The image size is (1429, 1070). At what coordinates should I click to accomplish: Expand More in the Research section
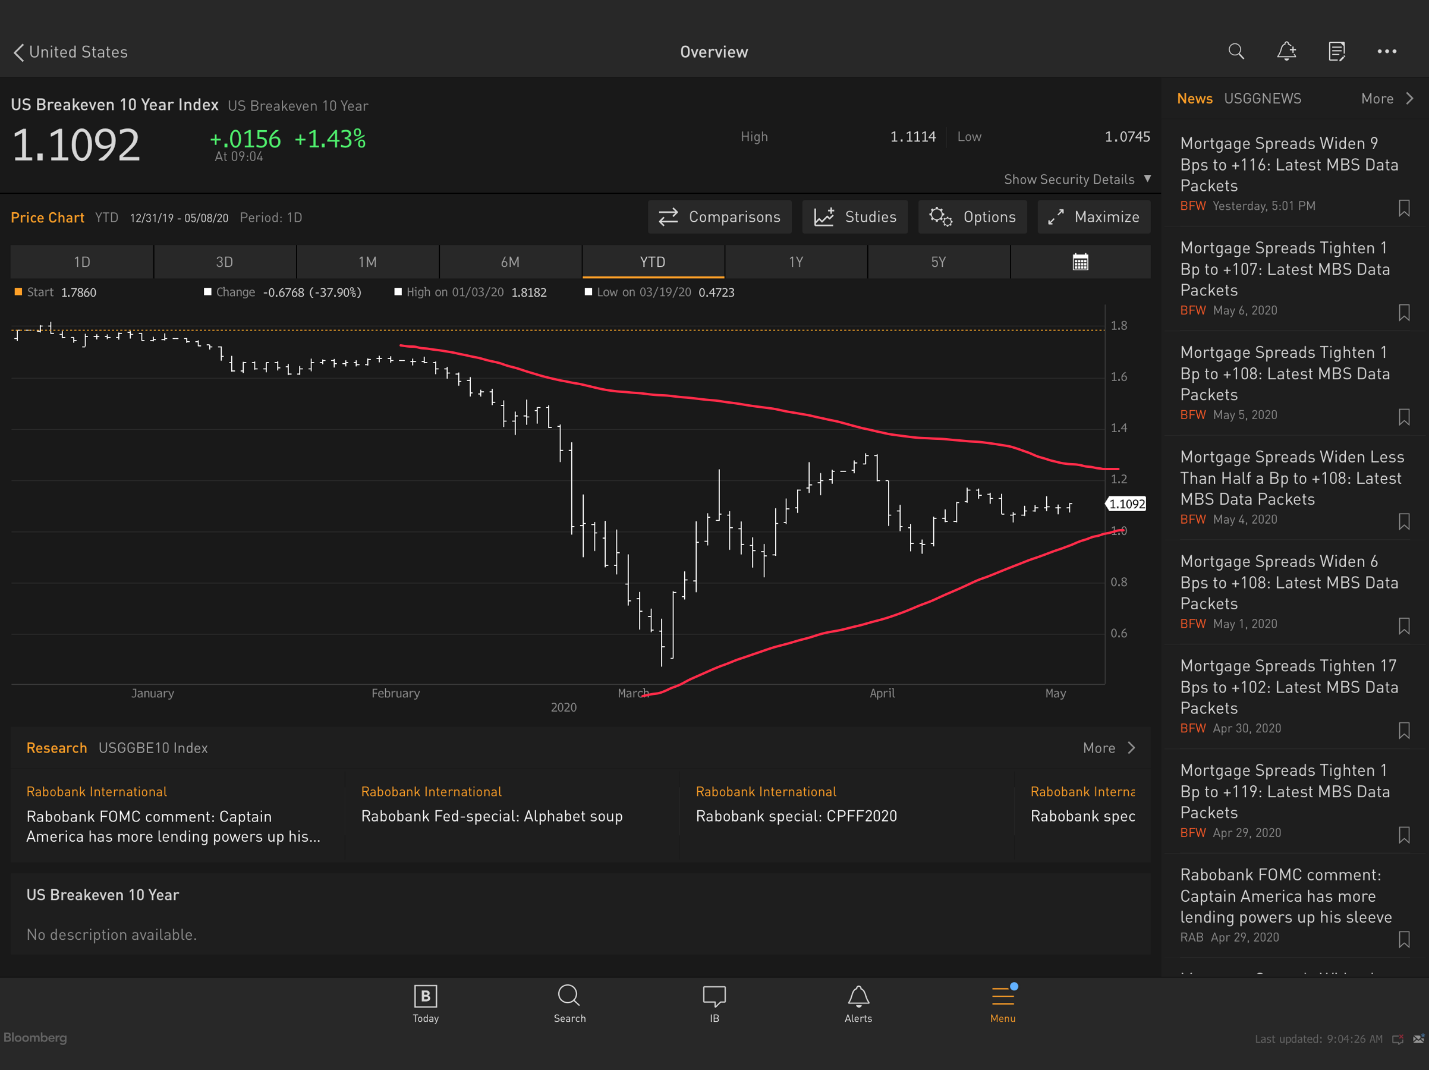1108,748
